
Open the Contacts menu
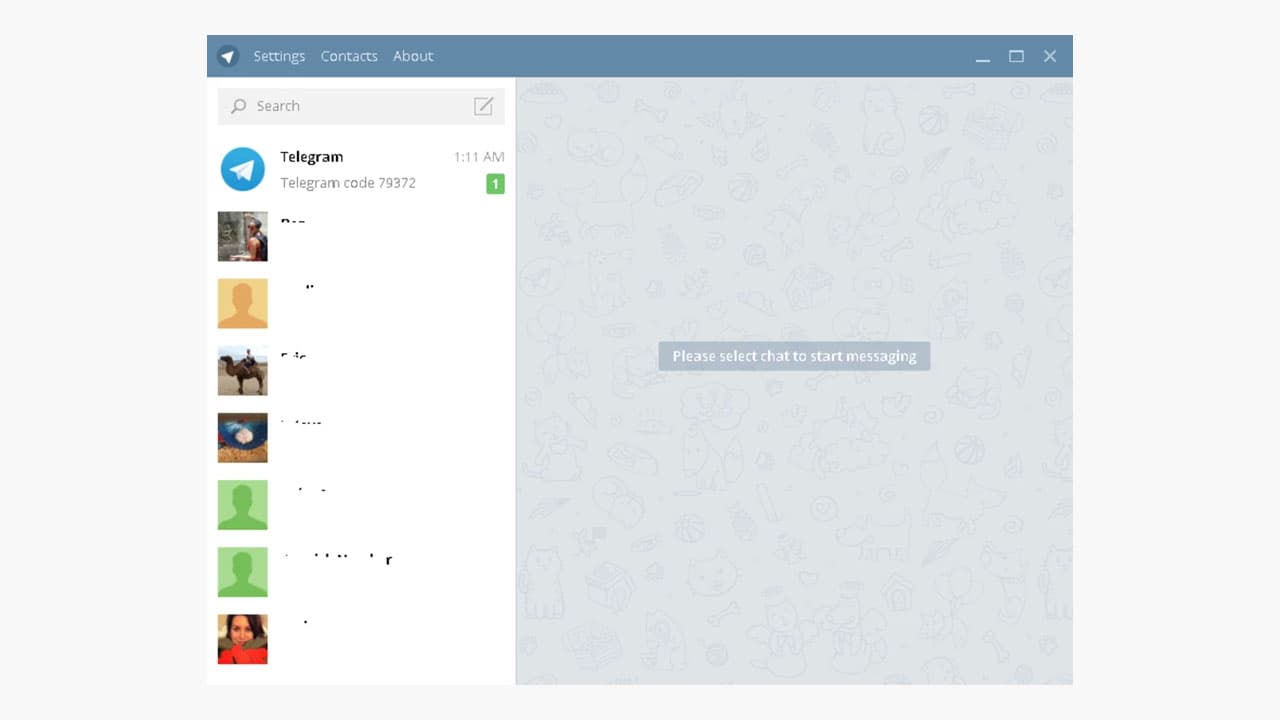349,56
